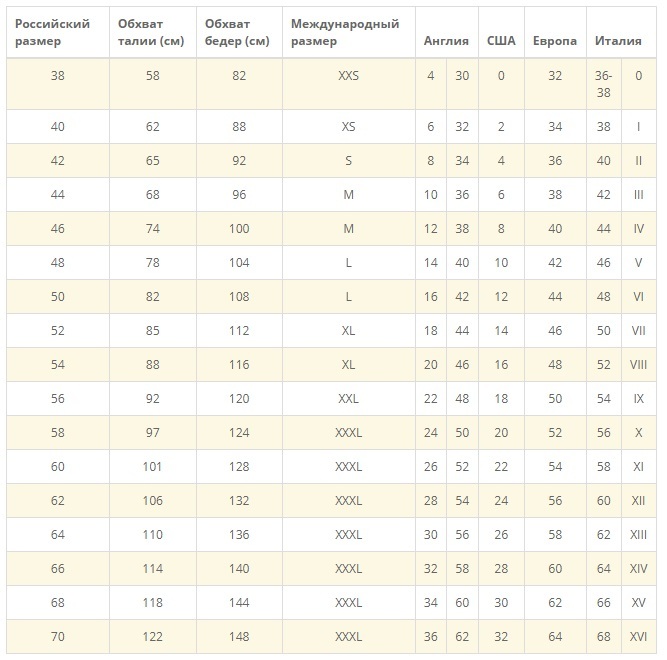Viewport: 667px width, 660px height.
Task: Click the 'Российский размер' column header
Action: [53, 32]
